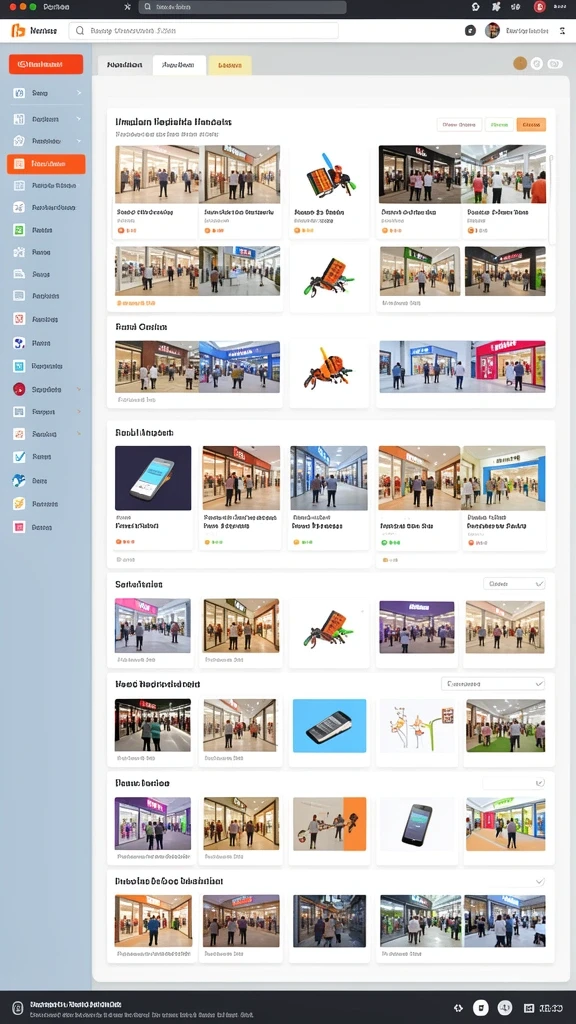576x1024 pixels.
Task: Open the wide dropdown in the fifth section header
Action: pos(493,684)
